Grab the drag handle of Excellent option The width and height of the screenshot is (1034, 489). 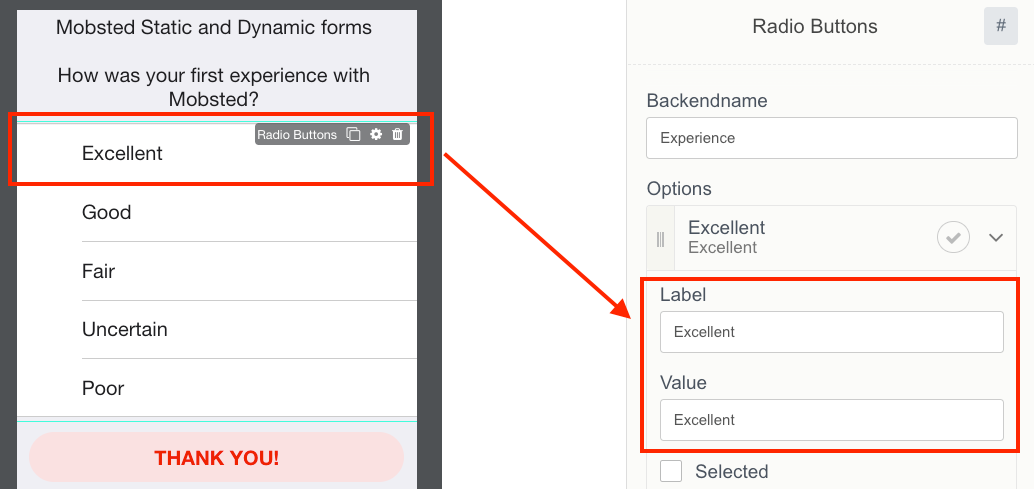(660, 238)
